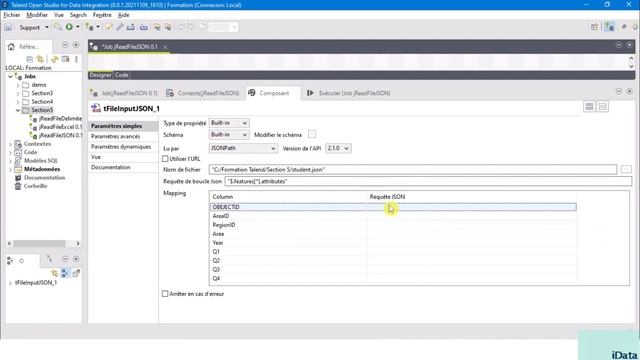Open the Modifier menu
This screenshot has height=360, width=640.
click(x=37, y=15)
